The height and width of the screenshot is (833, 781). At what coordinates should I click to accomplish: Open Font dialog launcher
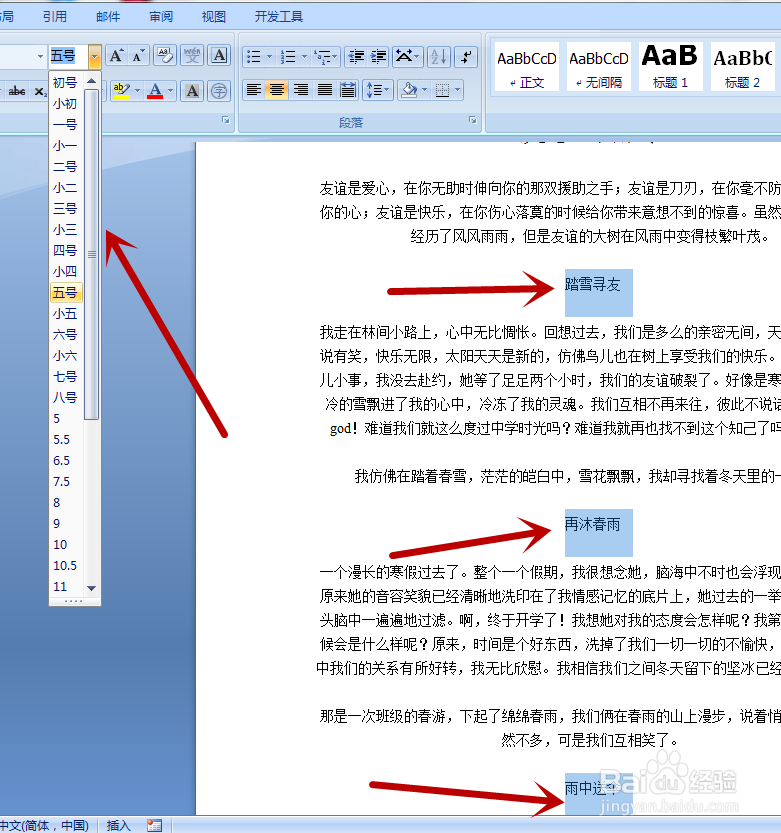(226, 121)
